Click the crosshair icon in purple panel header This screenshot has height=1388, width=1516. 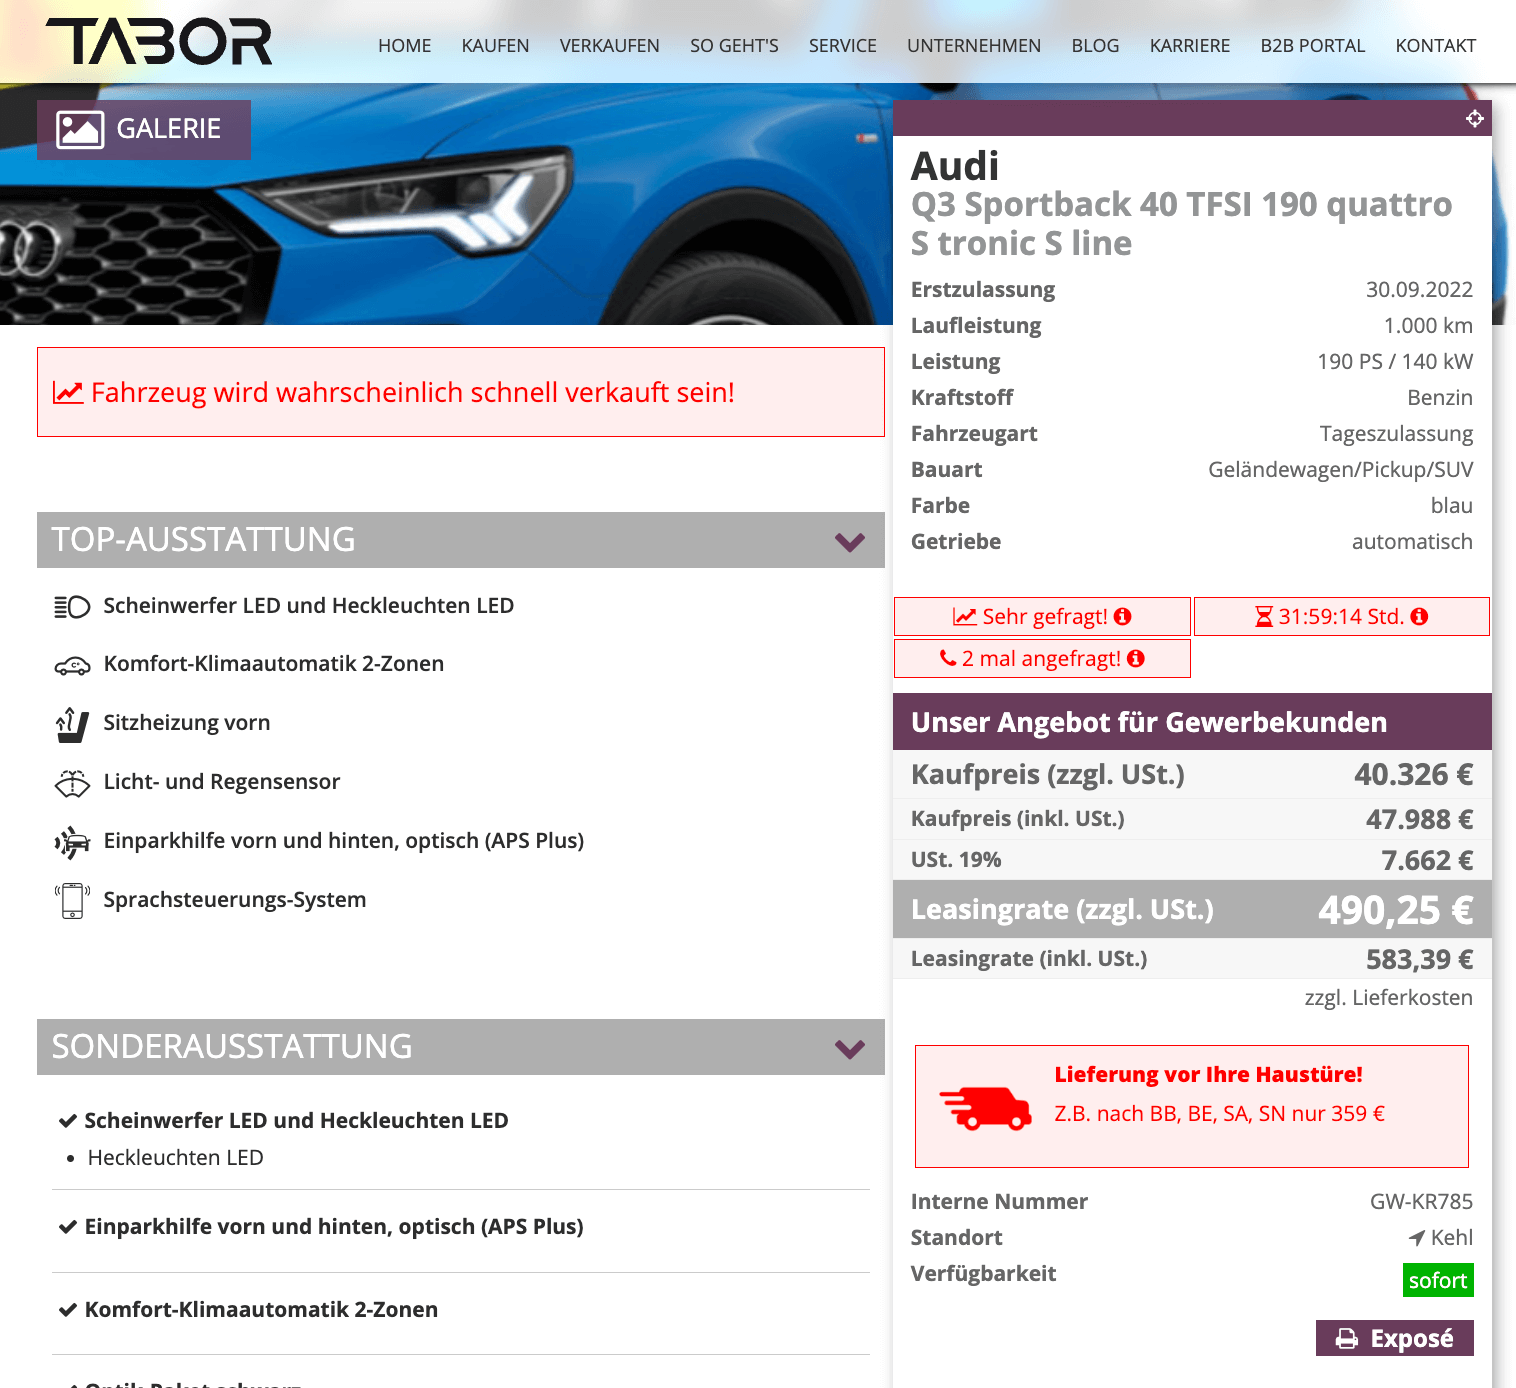pos(1474,119)
